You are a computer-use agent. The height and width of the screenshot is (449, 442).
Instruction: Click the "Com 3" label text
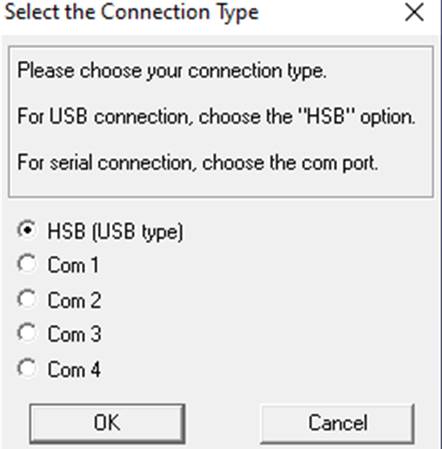[74, 334]
